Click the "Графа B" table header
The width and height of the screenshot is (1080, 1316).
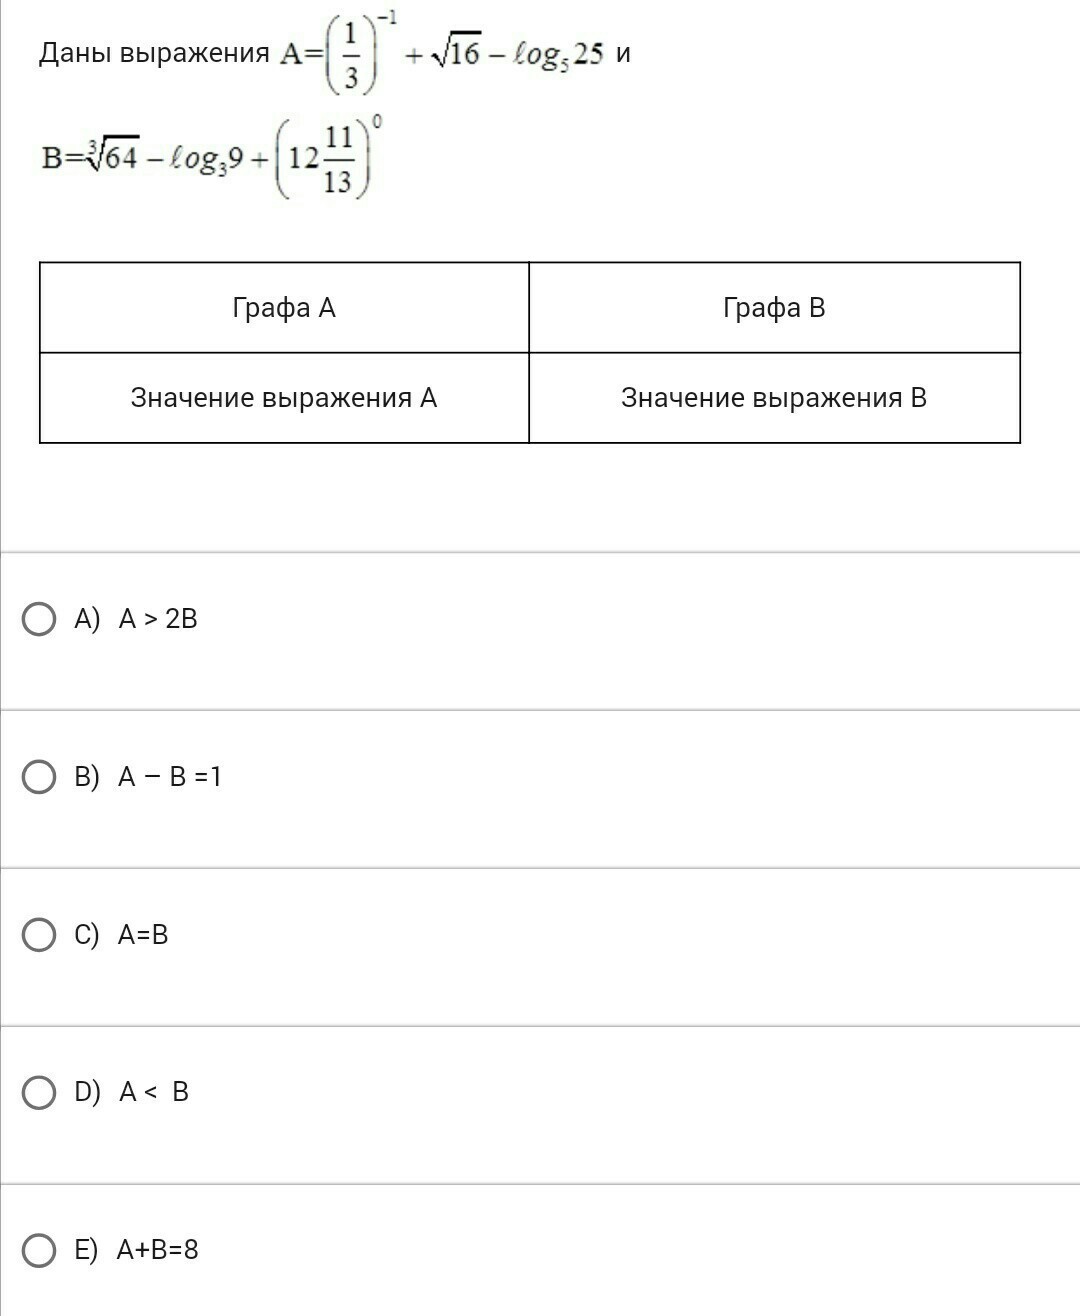coord(774,308)
